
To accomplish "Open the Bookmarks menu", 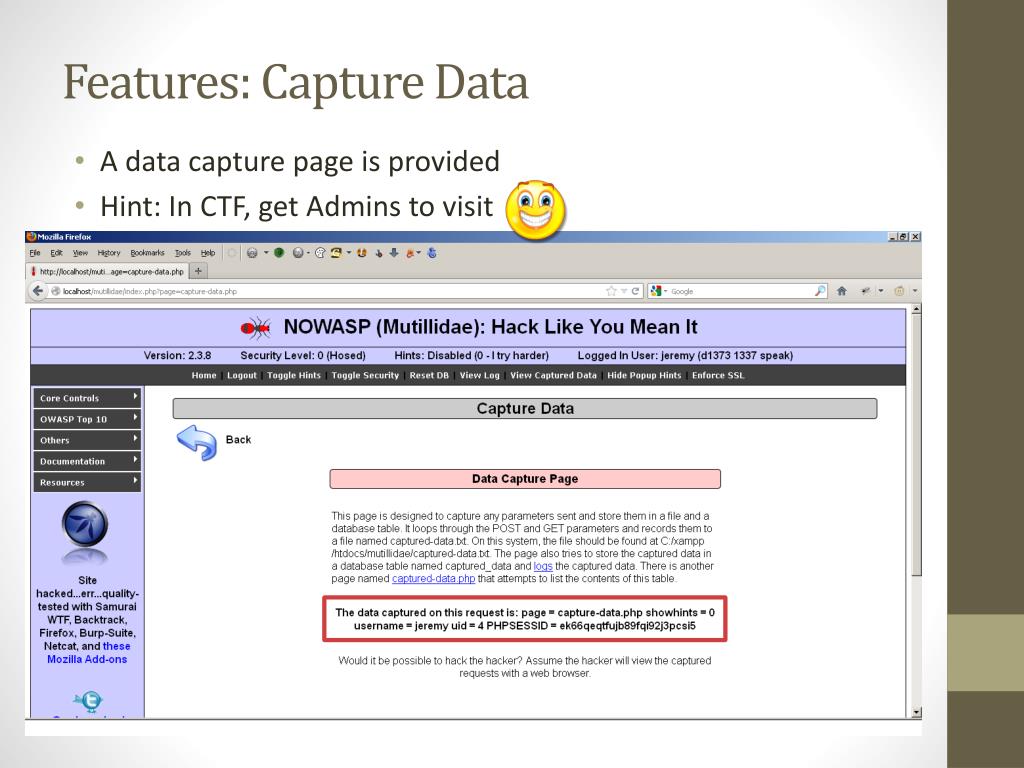I will pos(148,253).
